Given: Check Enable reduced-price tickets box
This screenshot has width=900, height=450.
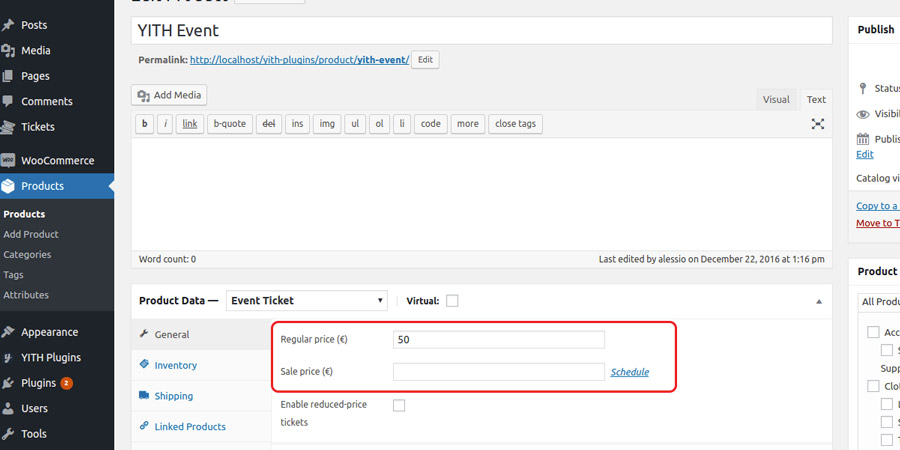Looking at the screenshot, I should coord(399,405).
